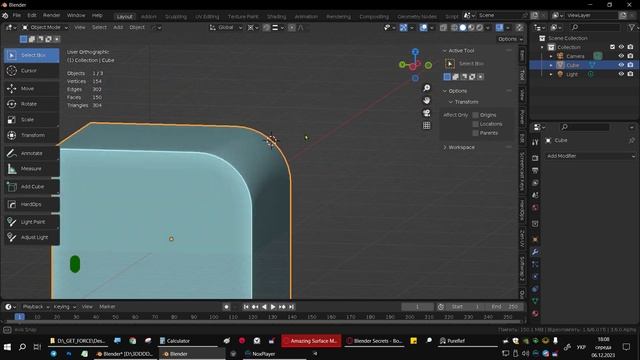Switch to rendered viewport shading

(480, 28)
